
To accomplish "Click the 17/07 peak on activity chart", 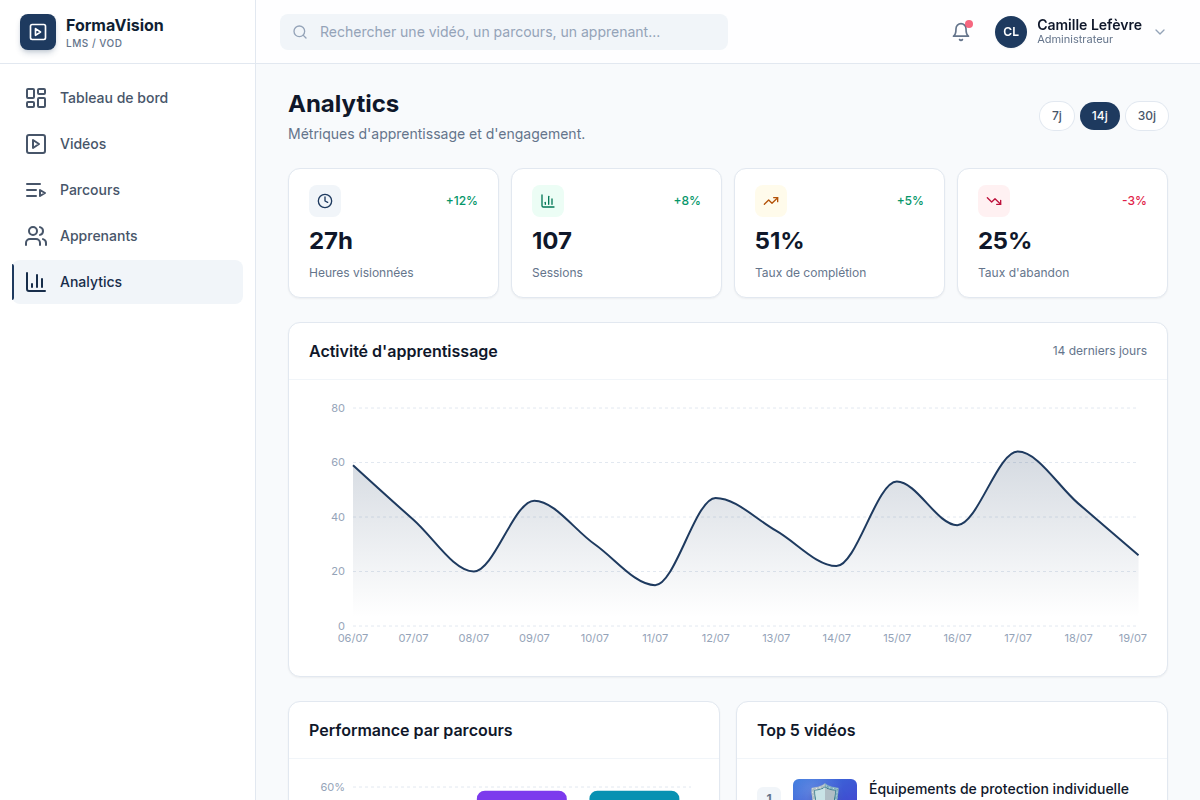I will click(x=1018, y=452).
